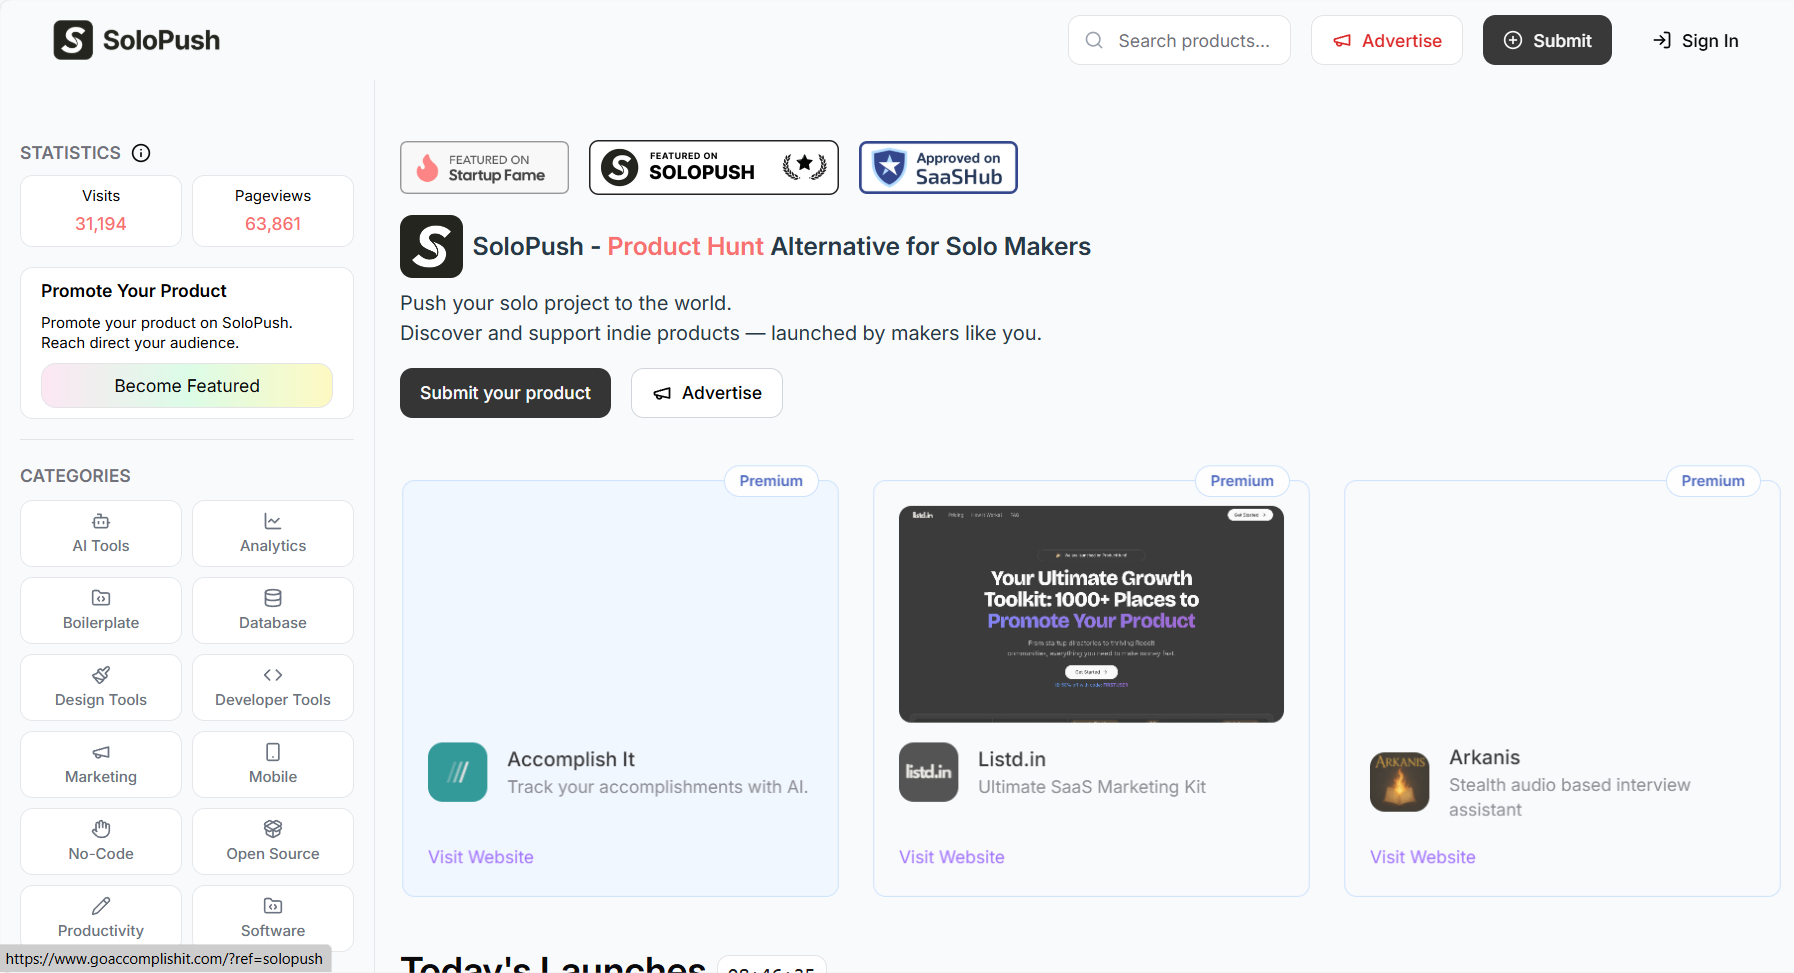Click the Listd.in app icon

tap(929, 772)
